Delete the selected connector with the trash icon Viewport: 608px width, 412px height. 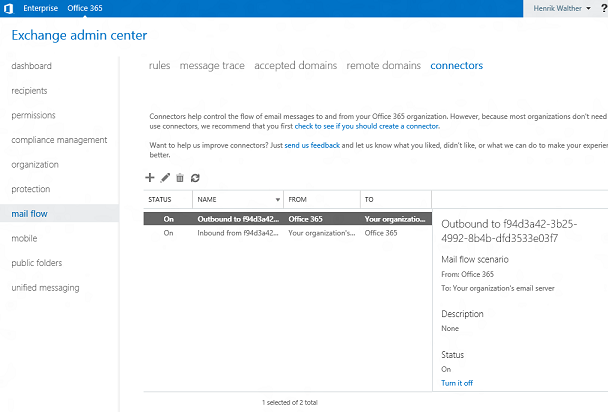point(180,178)
